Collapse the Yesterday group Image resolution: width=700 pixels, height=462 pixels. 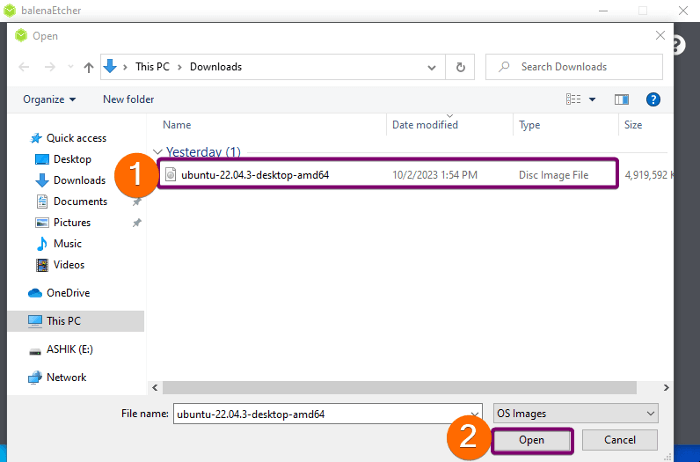click(x=157, y=152)
